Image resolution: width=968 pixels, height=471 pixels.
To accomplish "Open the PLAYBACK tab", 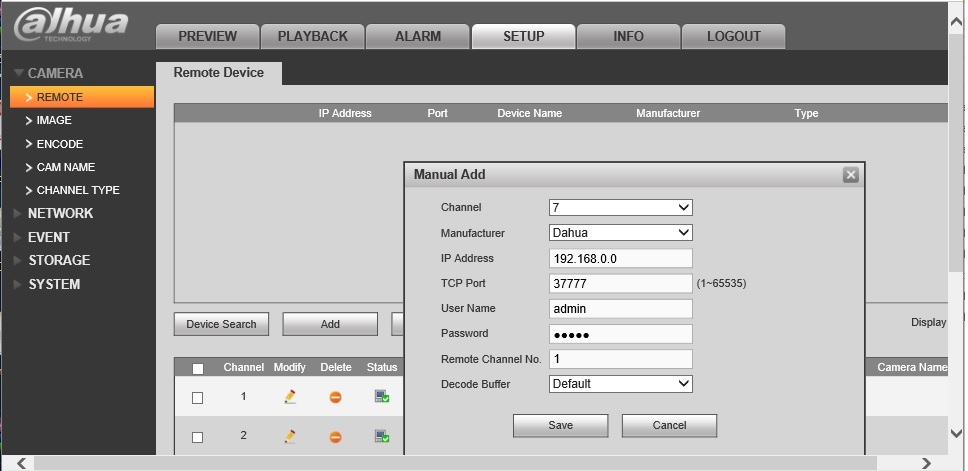I will click(312, 36).
